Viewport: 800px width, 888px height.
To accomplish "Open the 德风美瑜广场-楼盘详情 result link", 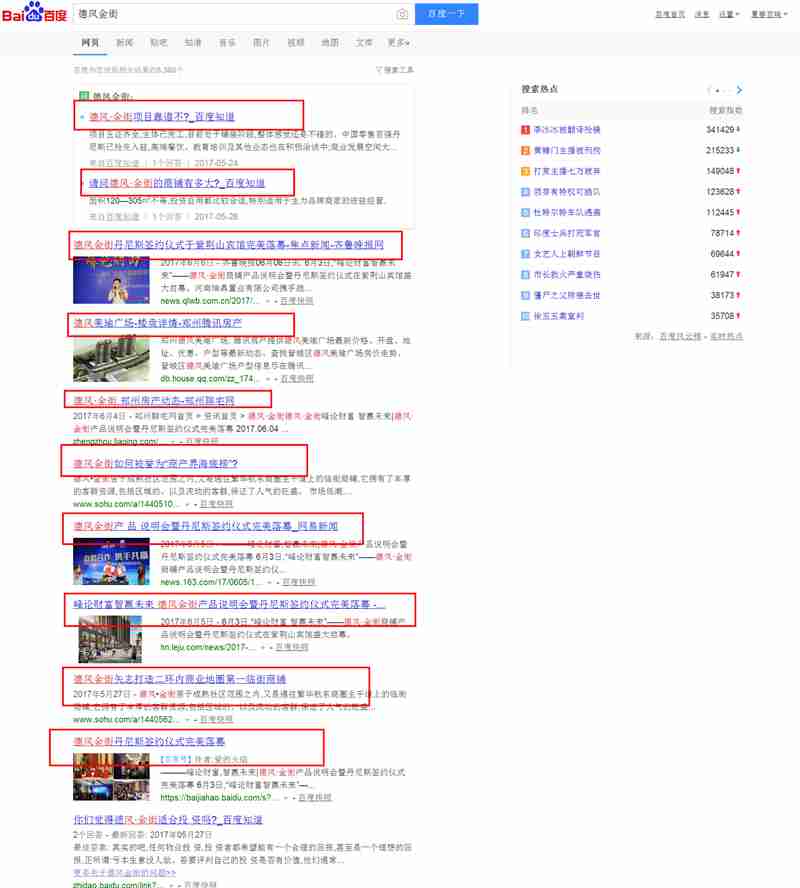I will [157, 323].
